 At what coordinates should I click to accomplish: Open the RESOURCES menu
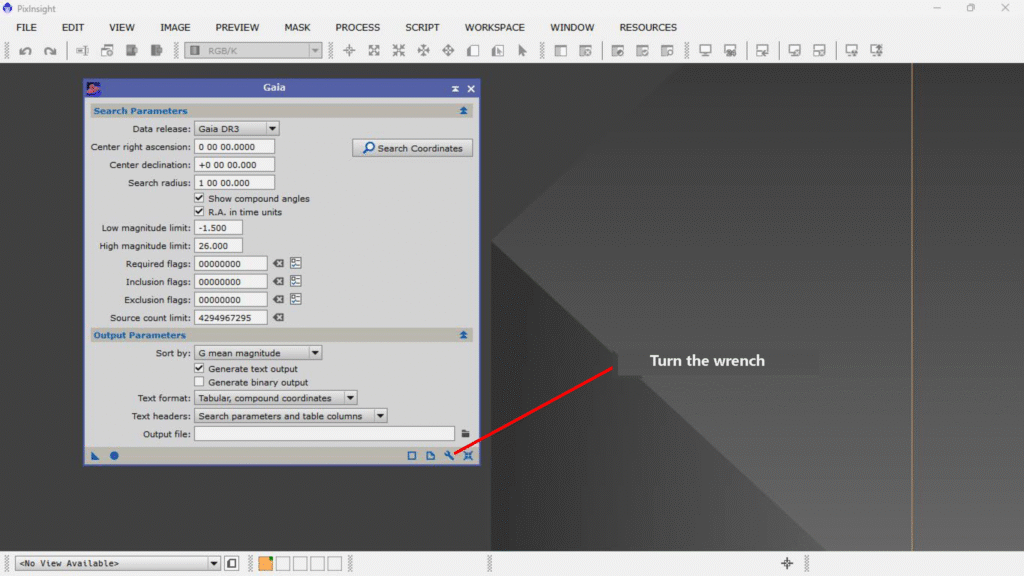click(x=648, y=27)
